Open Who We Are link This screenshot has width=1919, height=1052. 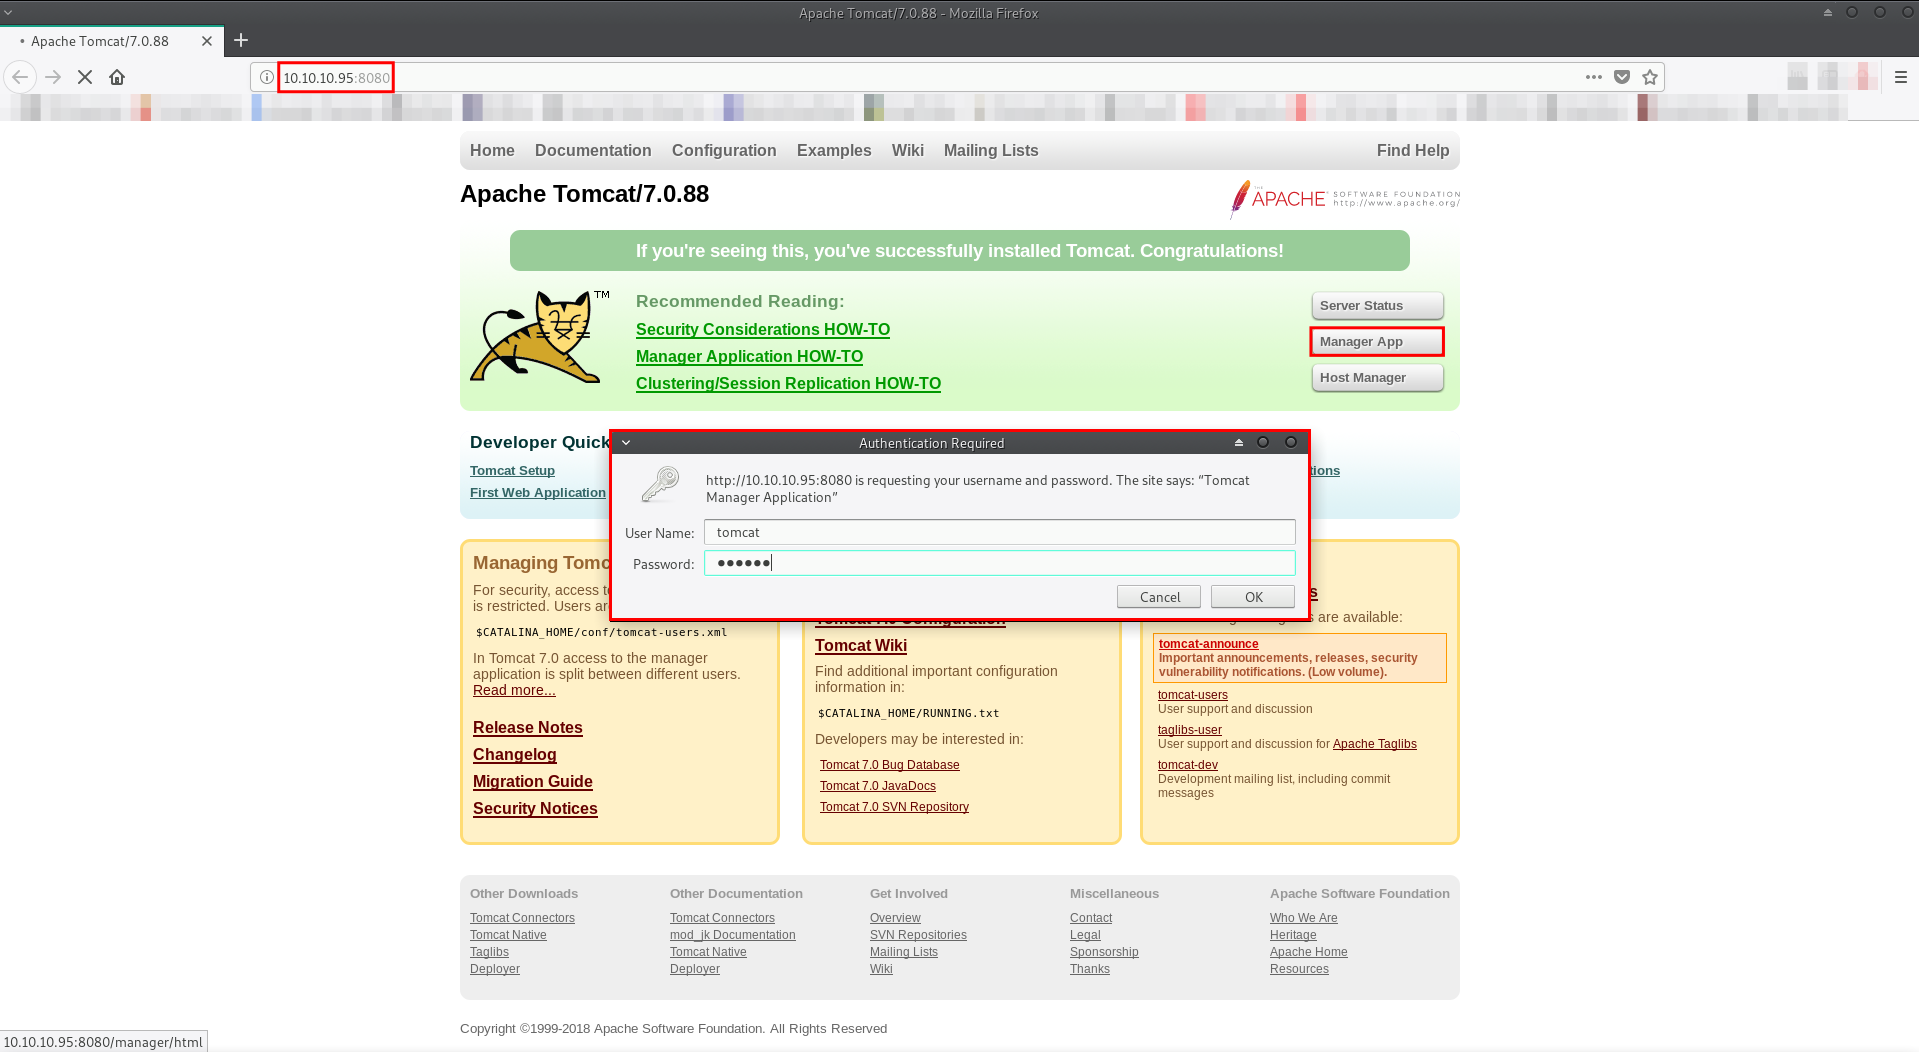pos(1303,918)
